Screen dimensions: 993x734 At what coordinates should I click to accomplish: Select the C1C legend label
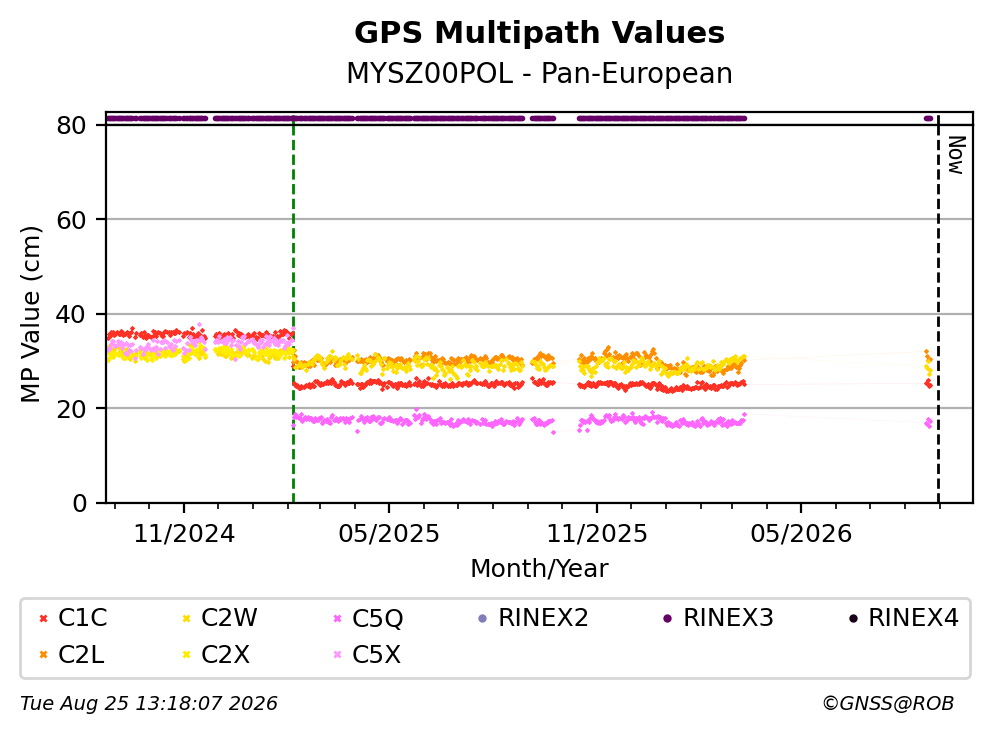pyautogui.click(x=82, y=618)
